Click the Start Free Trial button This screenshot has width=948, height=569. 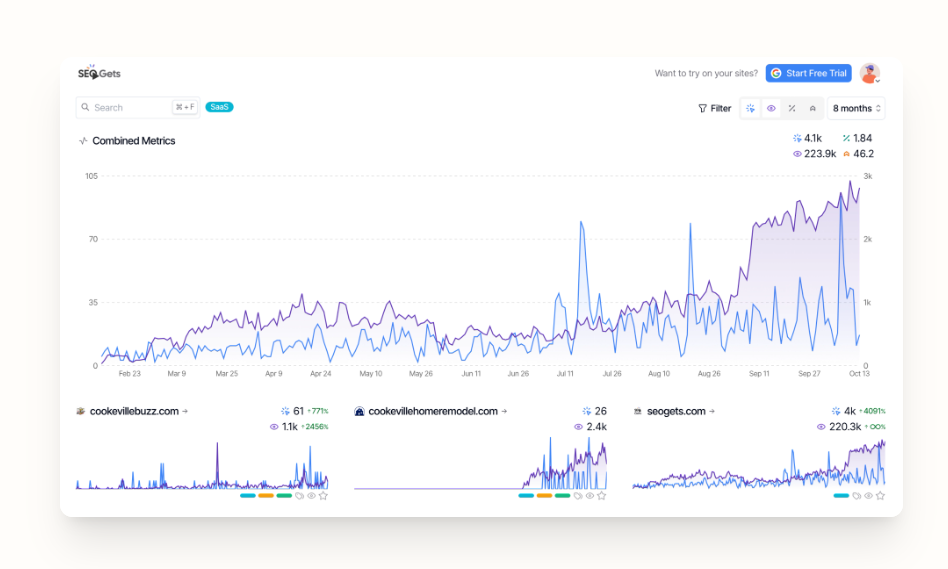click(x=808, y=73)
